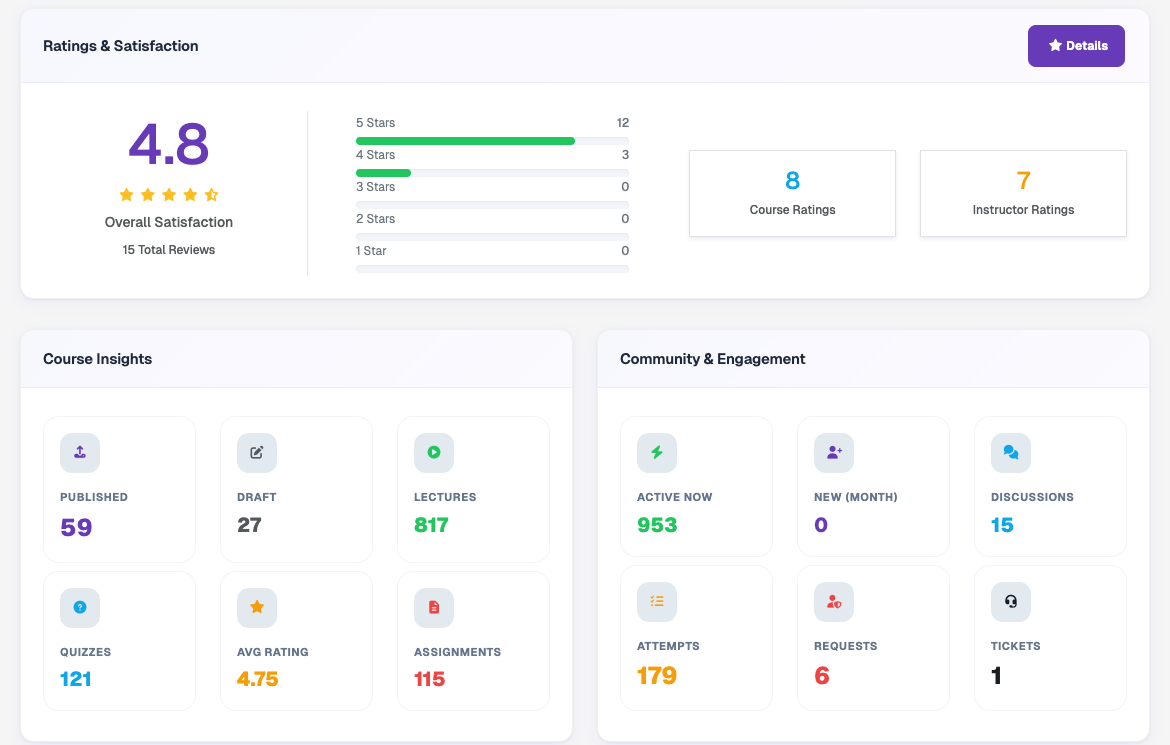1170x745 pixels.
Task: Click the Attempts value 179
Action: 657,676
